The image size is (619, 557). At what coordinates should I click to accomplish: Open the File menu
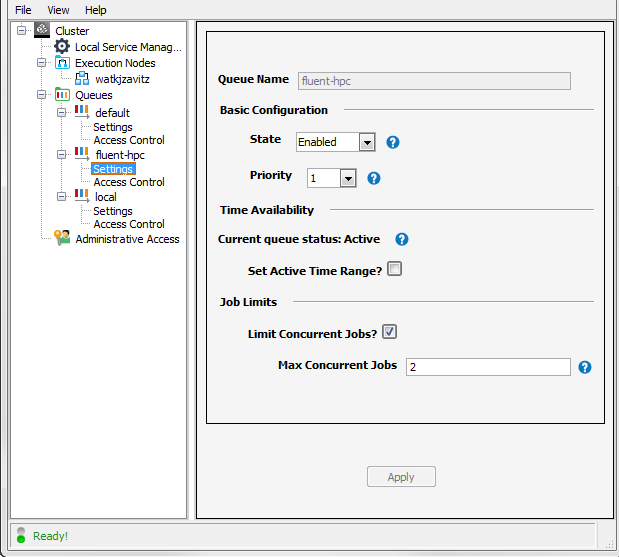23,10
